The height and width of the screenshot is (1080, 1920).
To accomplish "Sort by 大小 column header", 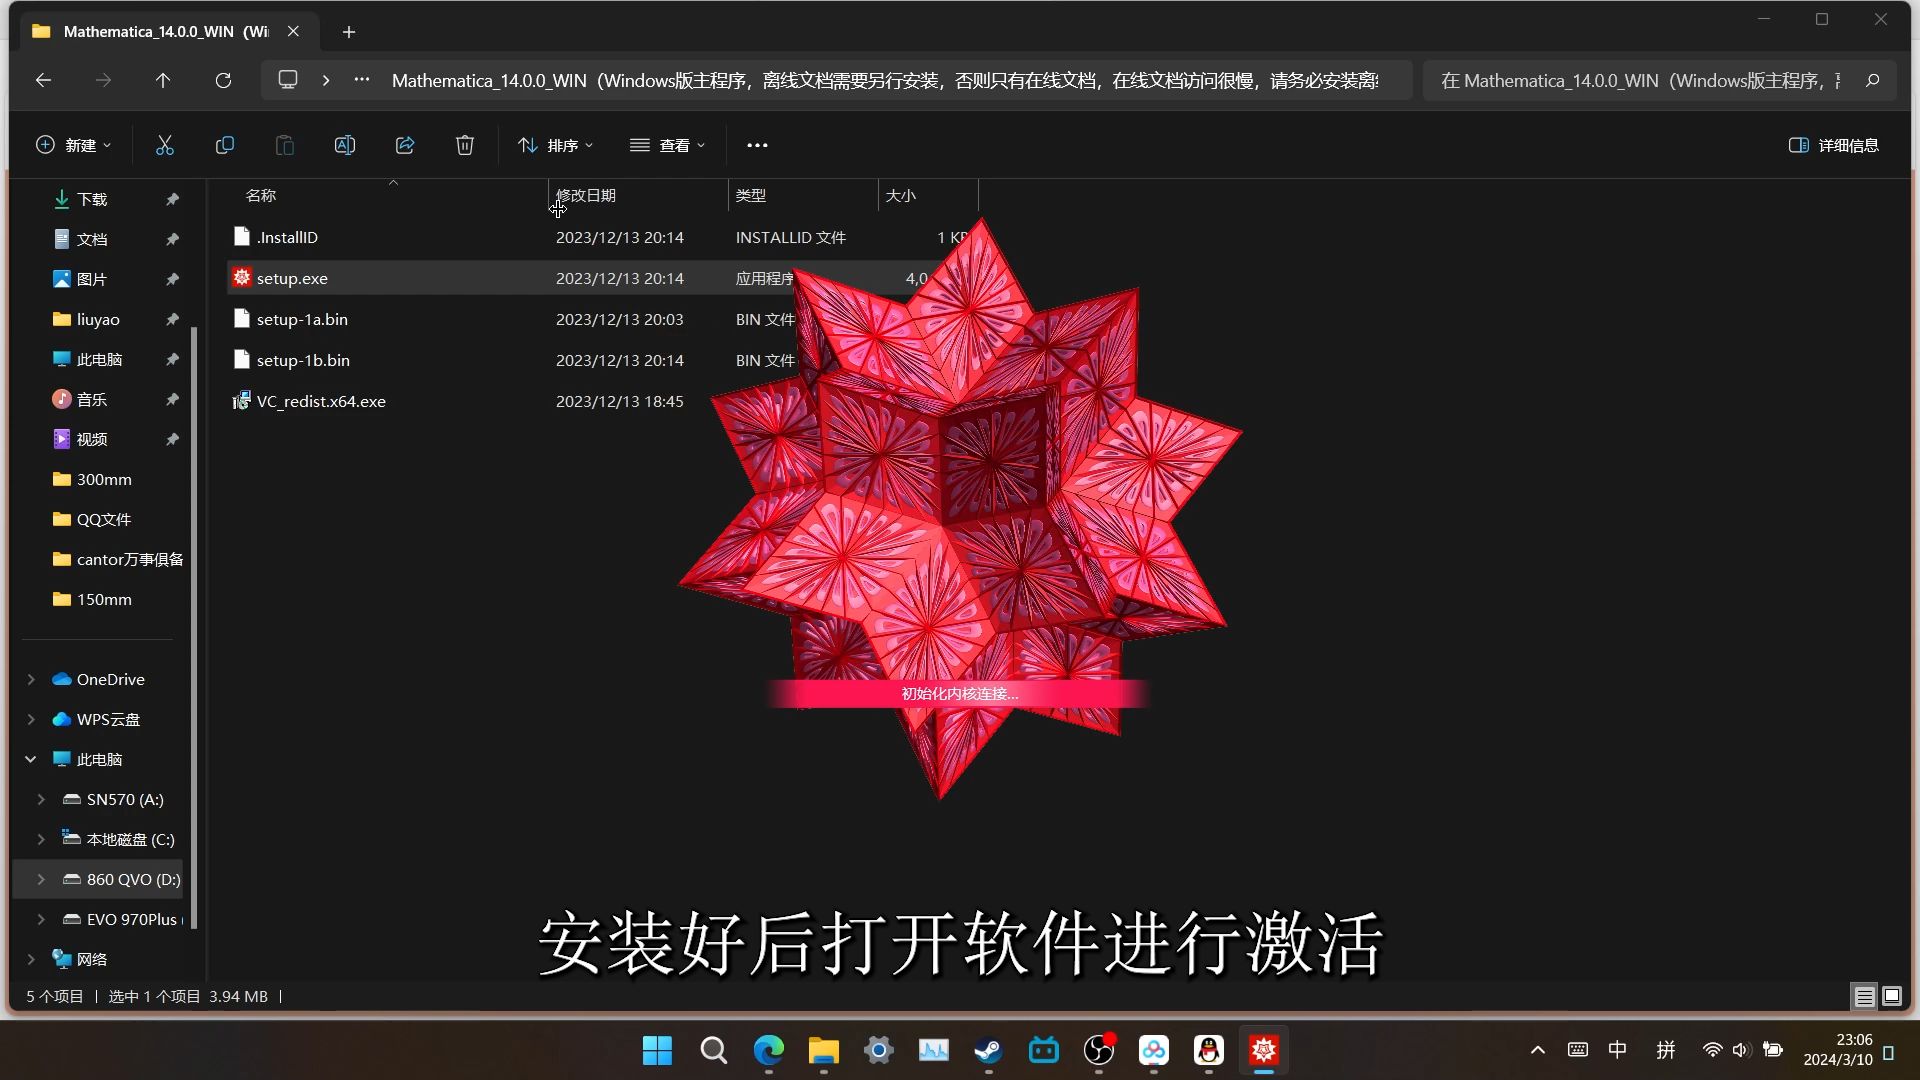I will (901, 195).
